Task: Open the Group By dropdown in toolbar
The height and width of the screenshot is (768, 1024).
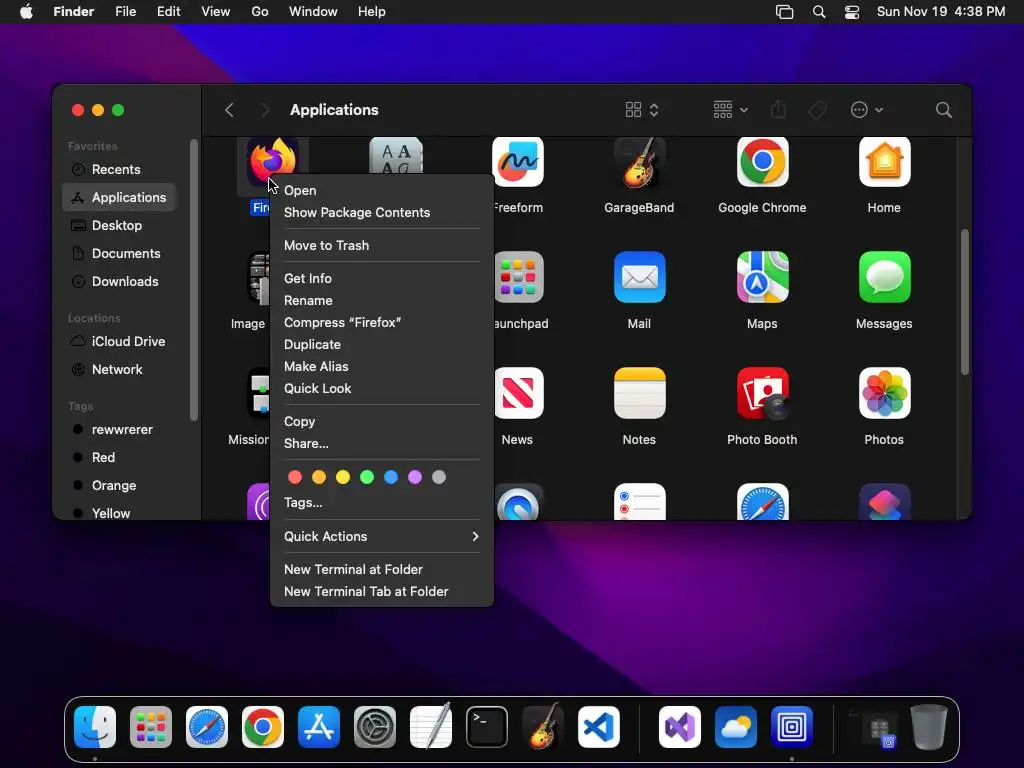Action: (730, 110)
